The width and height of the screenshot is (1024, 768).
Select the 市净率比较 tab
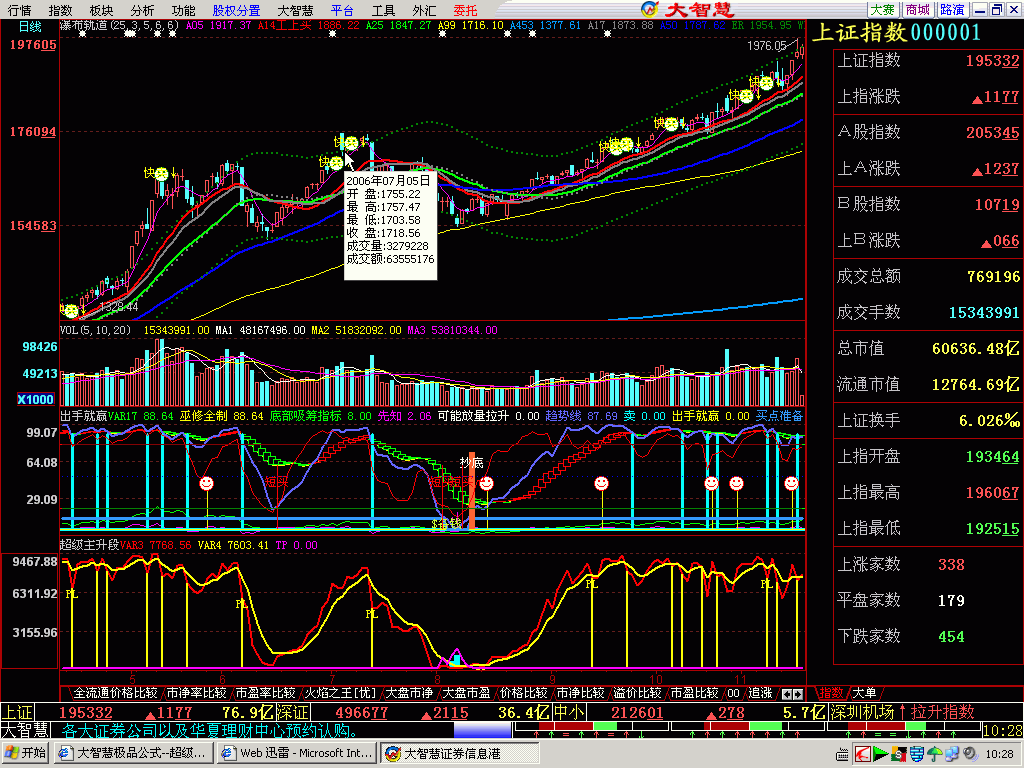tap(197, 693)
